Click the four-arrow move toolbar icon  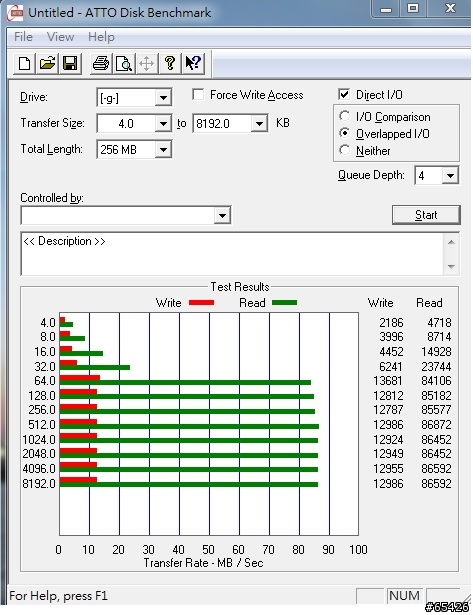[146, 63]
